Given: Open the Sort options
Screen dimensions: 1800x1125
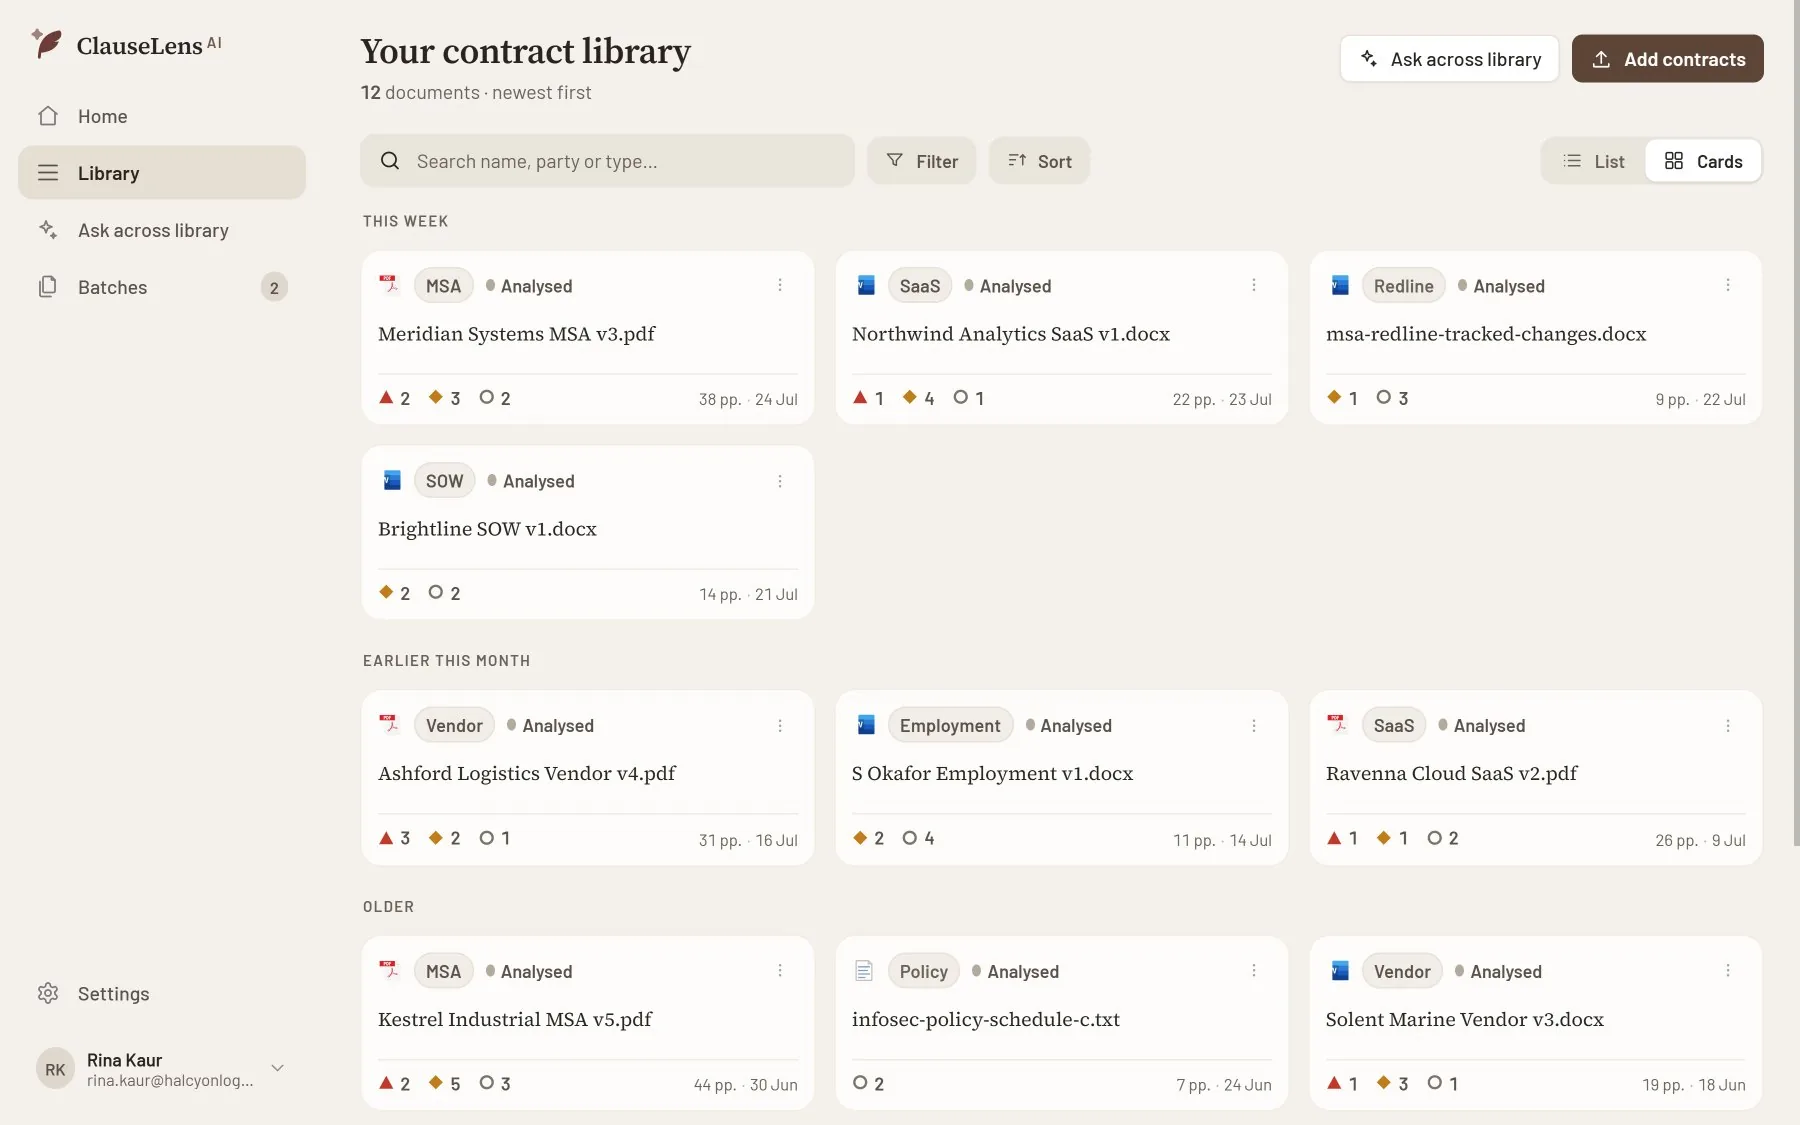Looking at the screenshot, I should [x=1039, y=161].
